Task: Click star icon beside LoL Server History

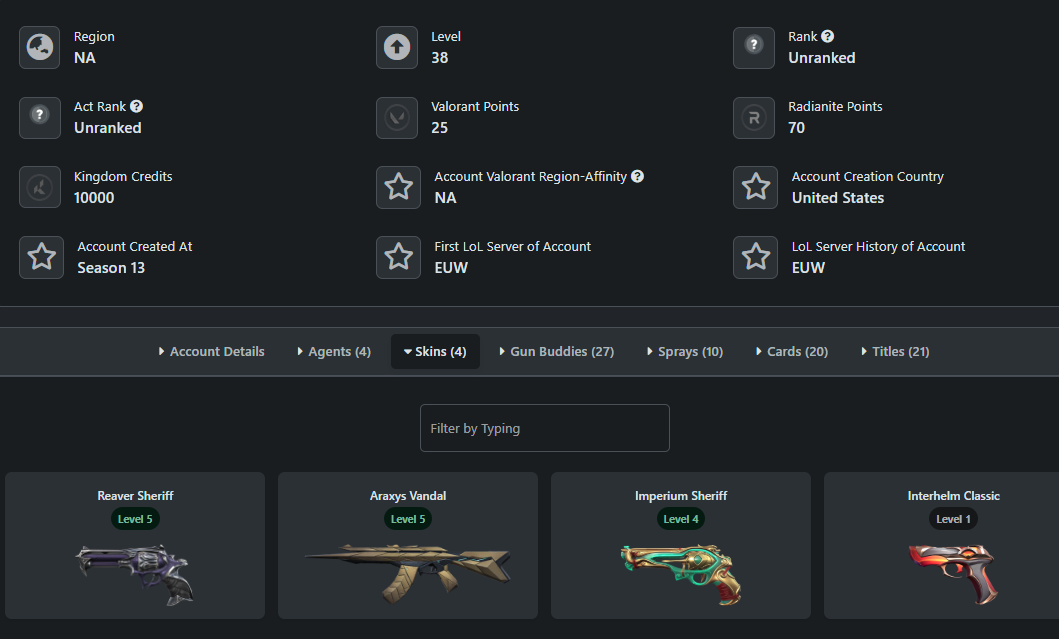Action: click(756, 257)
